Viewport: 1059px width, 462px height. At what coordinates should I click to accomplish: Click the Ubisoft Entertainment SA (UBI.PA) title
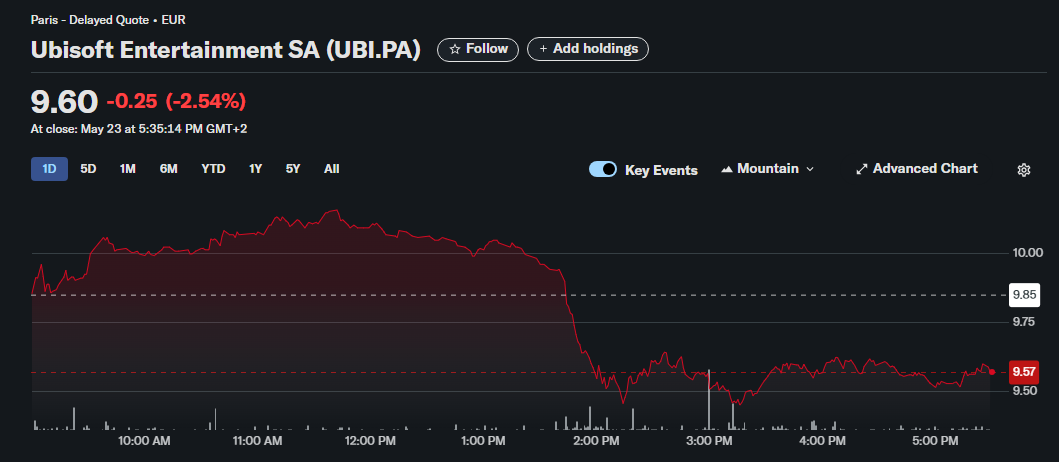click(226, 51)
